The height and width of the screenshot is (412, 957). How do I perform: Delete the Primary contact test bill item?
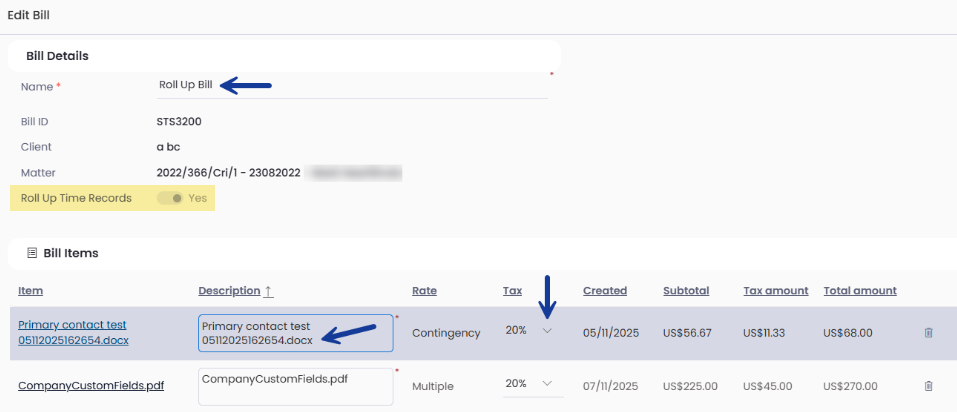tap(928, 333)
